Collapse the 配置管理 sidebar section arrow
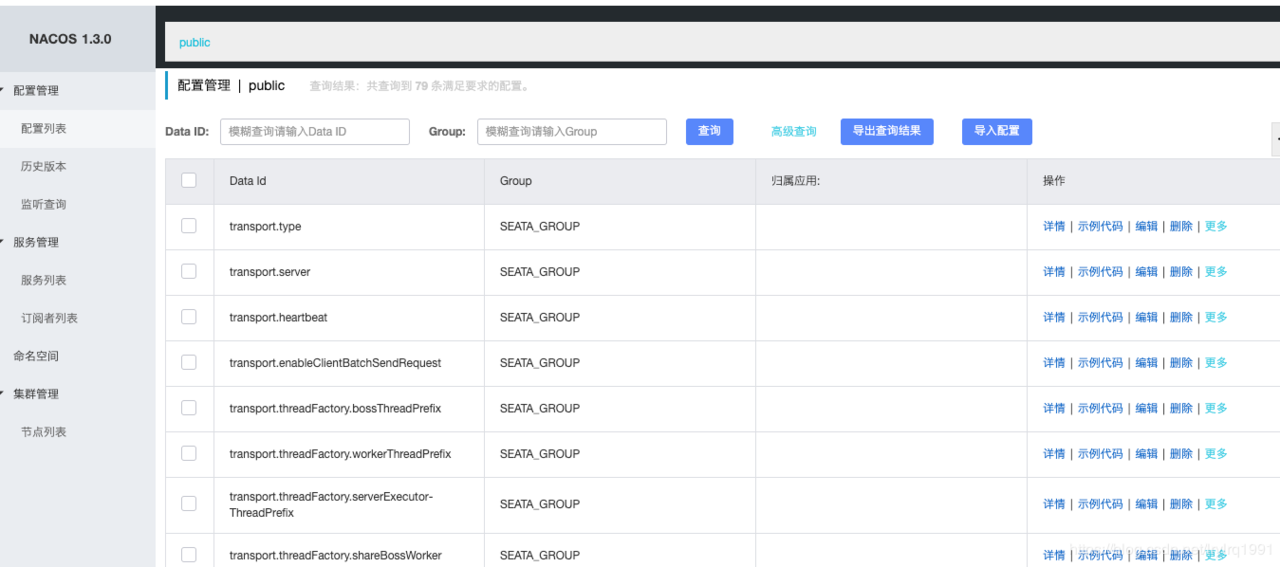 pyautogui.click(x=3, y=90)
